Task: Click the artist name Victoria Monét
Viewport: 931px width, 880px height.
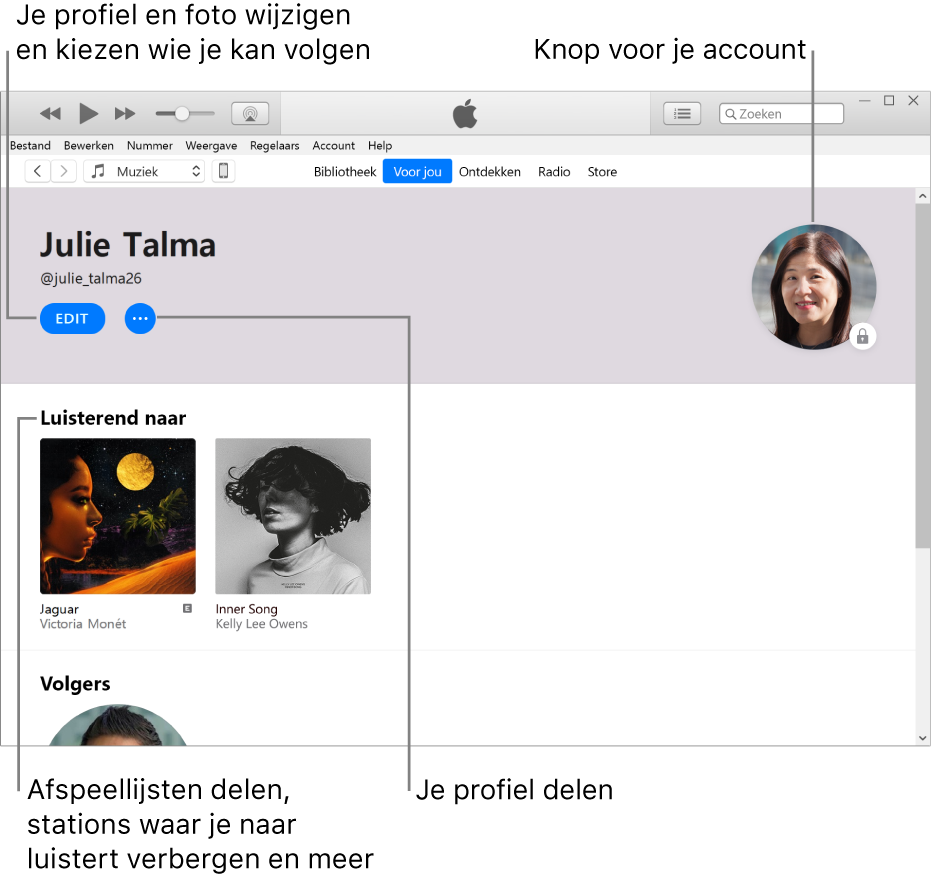Action: pyautogui.click(x=83, y=624)
